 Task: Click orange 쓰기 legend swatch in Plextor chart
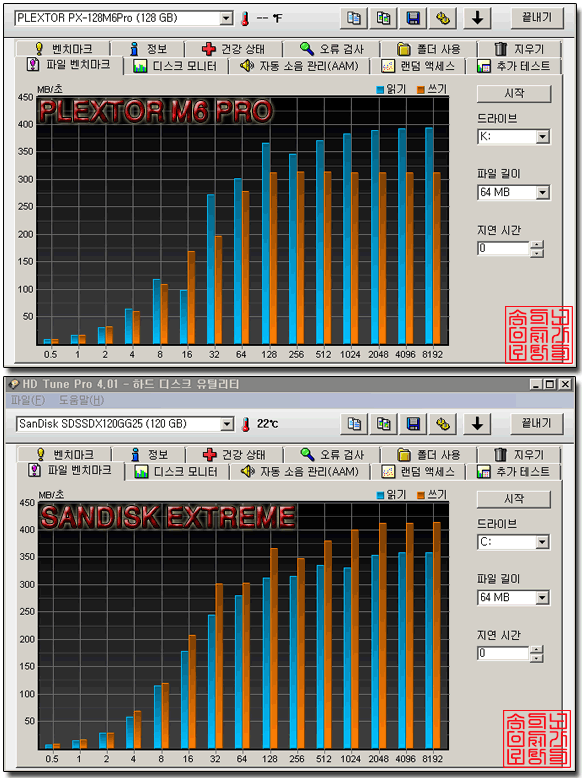tap(421, 90)
